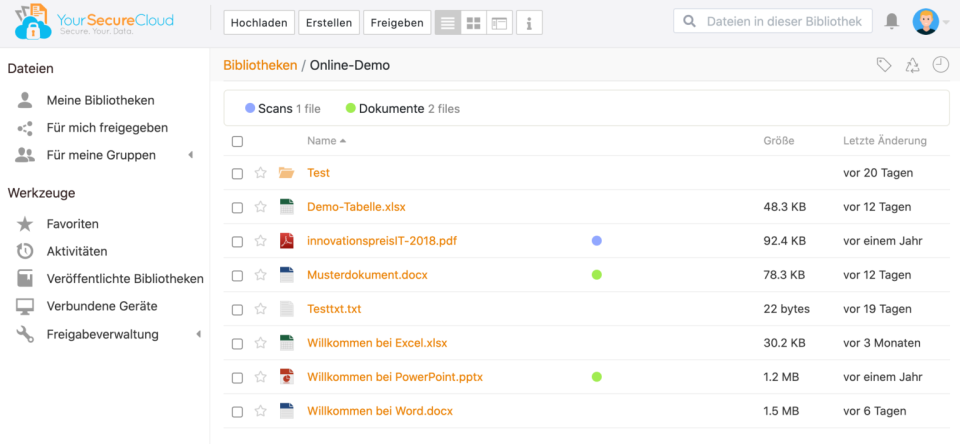The image size is (960, 444).
Task: Click the Erstellen button
Action: 329,23
